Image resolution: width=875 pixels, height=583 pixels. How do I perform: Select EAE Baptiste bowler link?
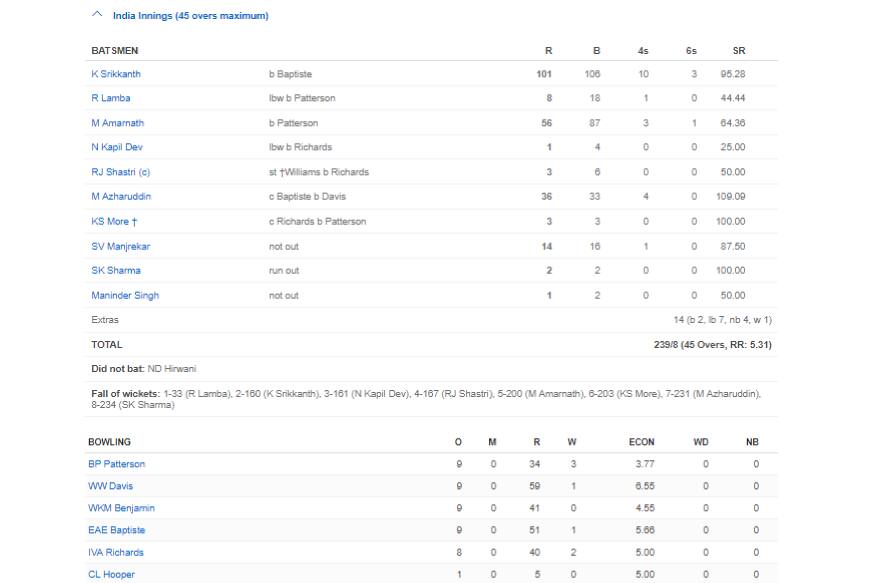[118, 530]
